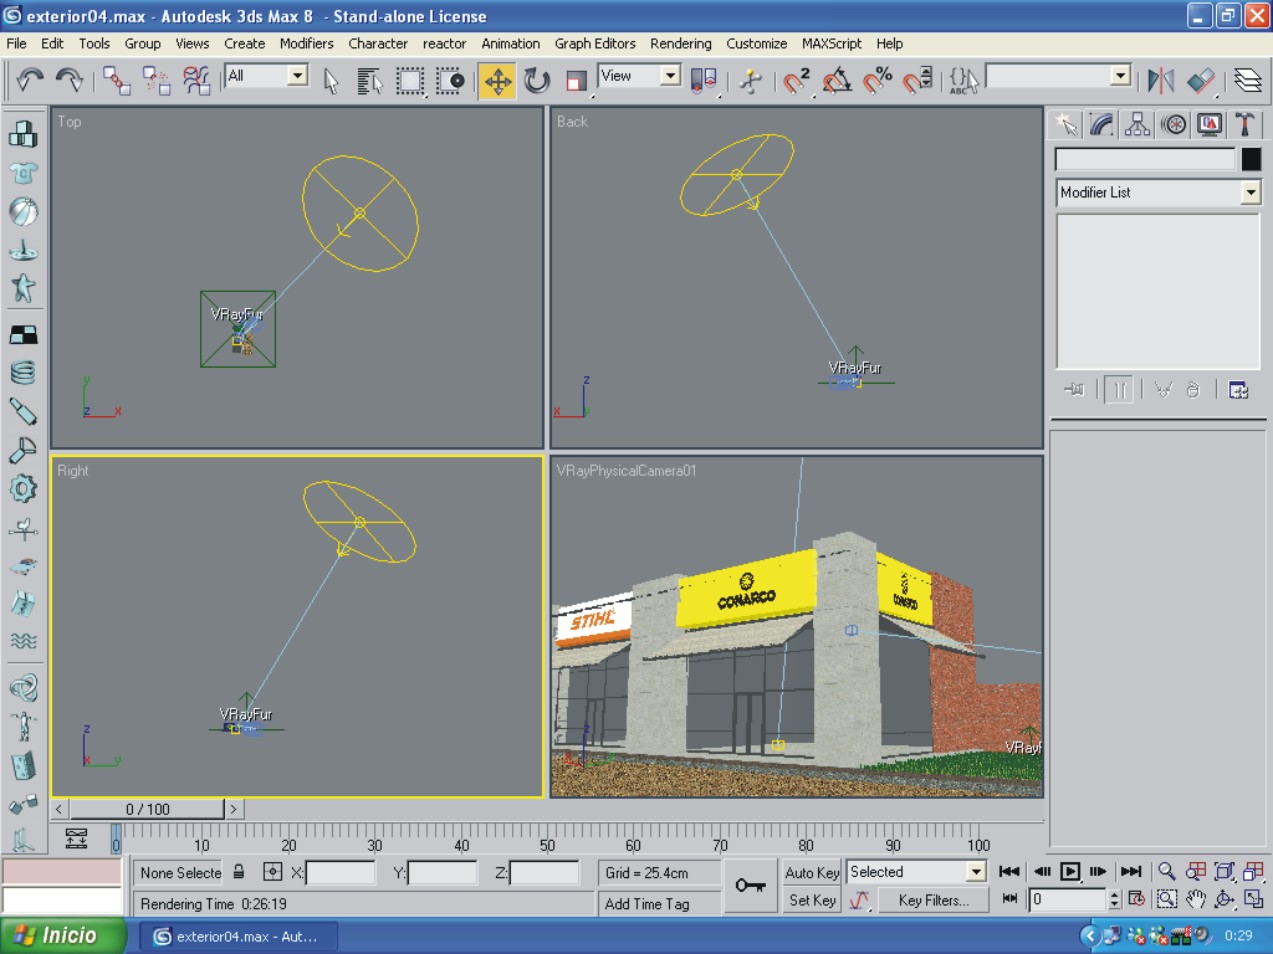The image size is (1273, 954).
Task: Open Edit Named Selection Sets
Action: 964,80
